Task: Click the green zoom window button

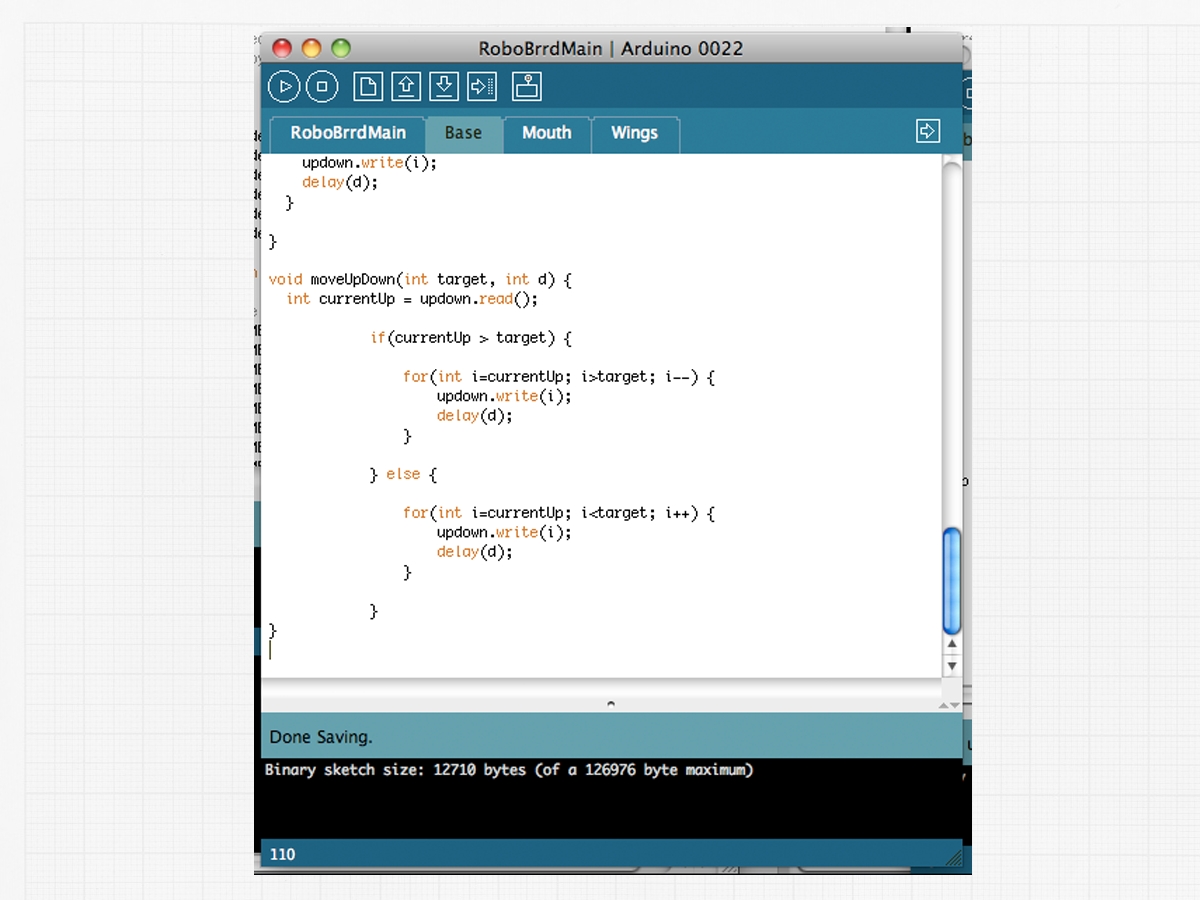Action: pyautogui.click(x=341, y=48)
